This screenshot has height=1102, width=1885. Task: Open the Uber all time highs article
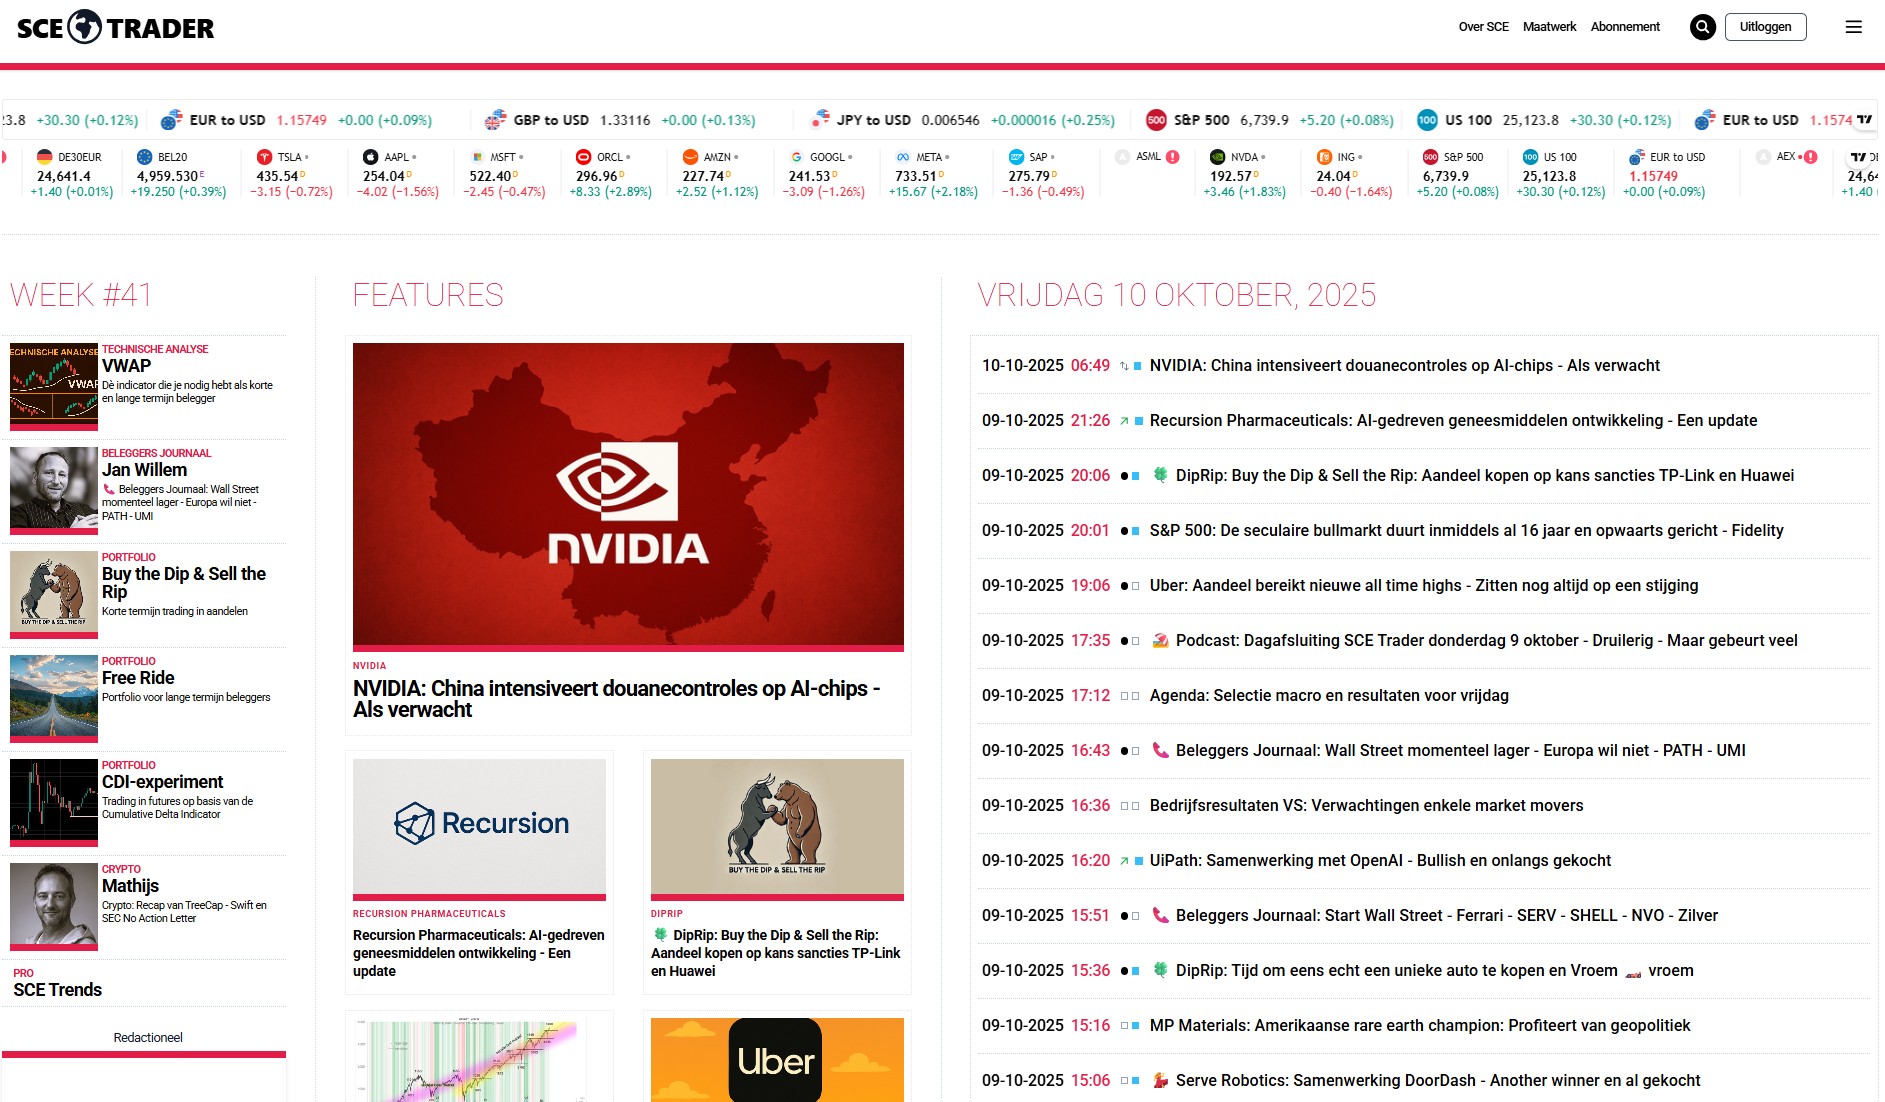(x=1423, y=586)
